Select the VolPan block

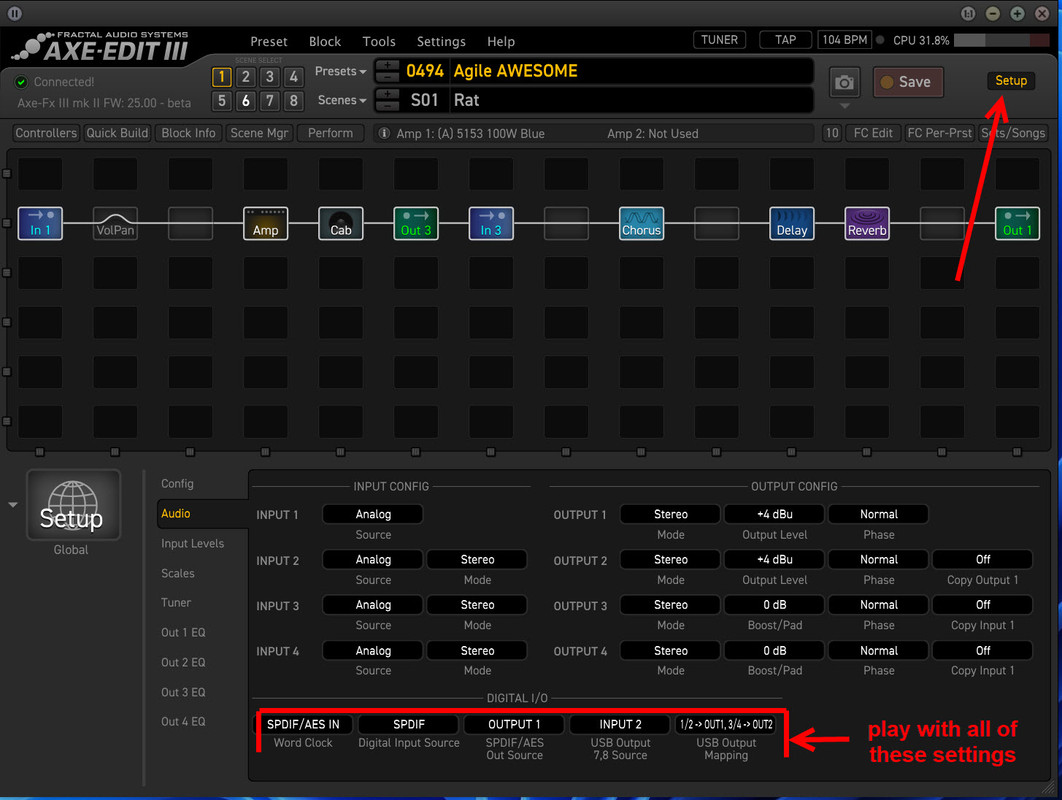(115, 224)
